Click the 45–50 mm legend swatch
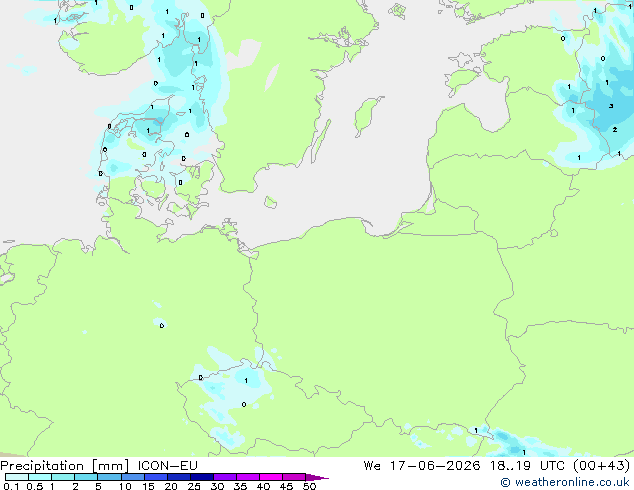The image size is (634, 490). pos(294,477)
